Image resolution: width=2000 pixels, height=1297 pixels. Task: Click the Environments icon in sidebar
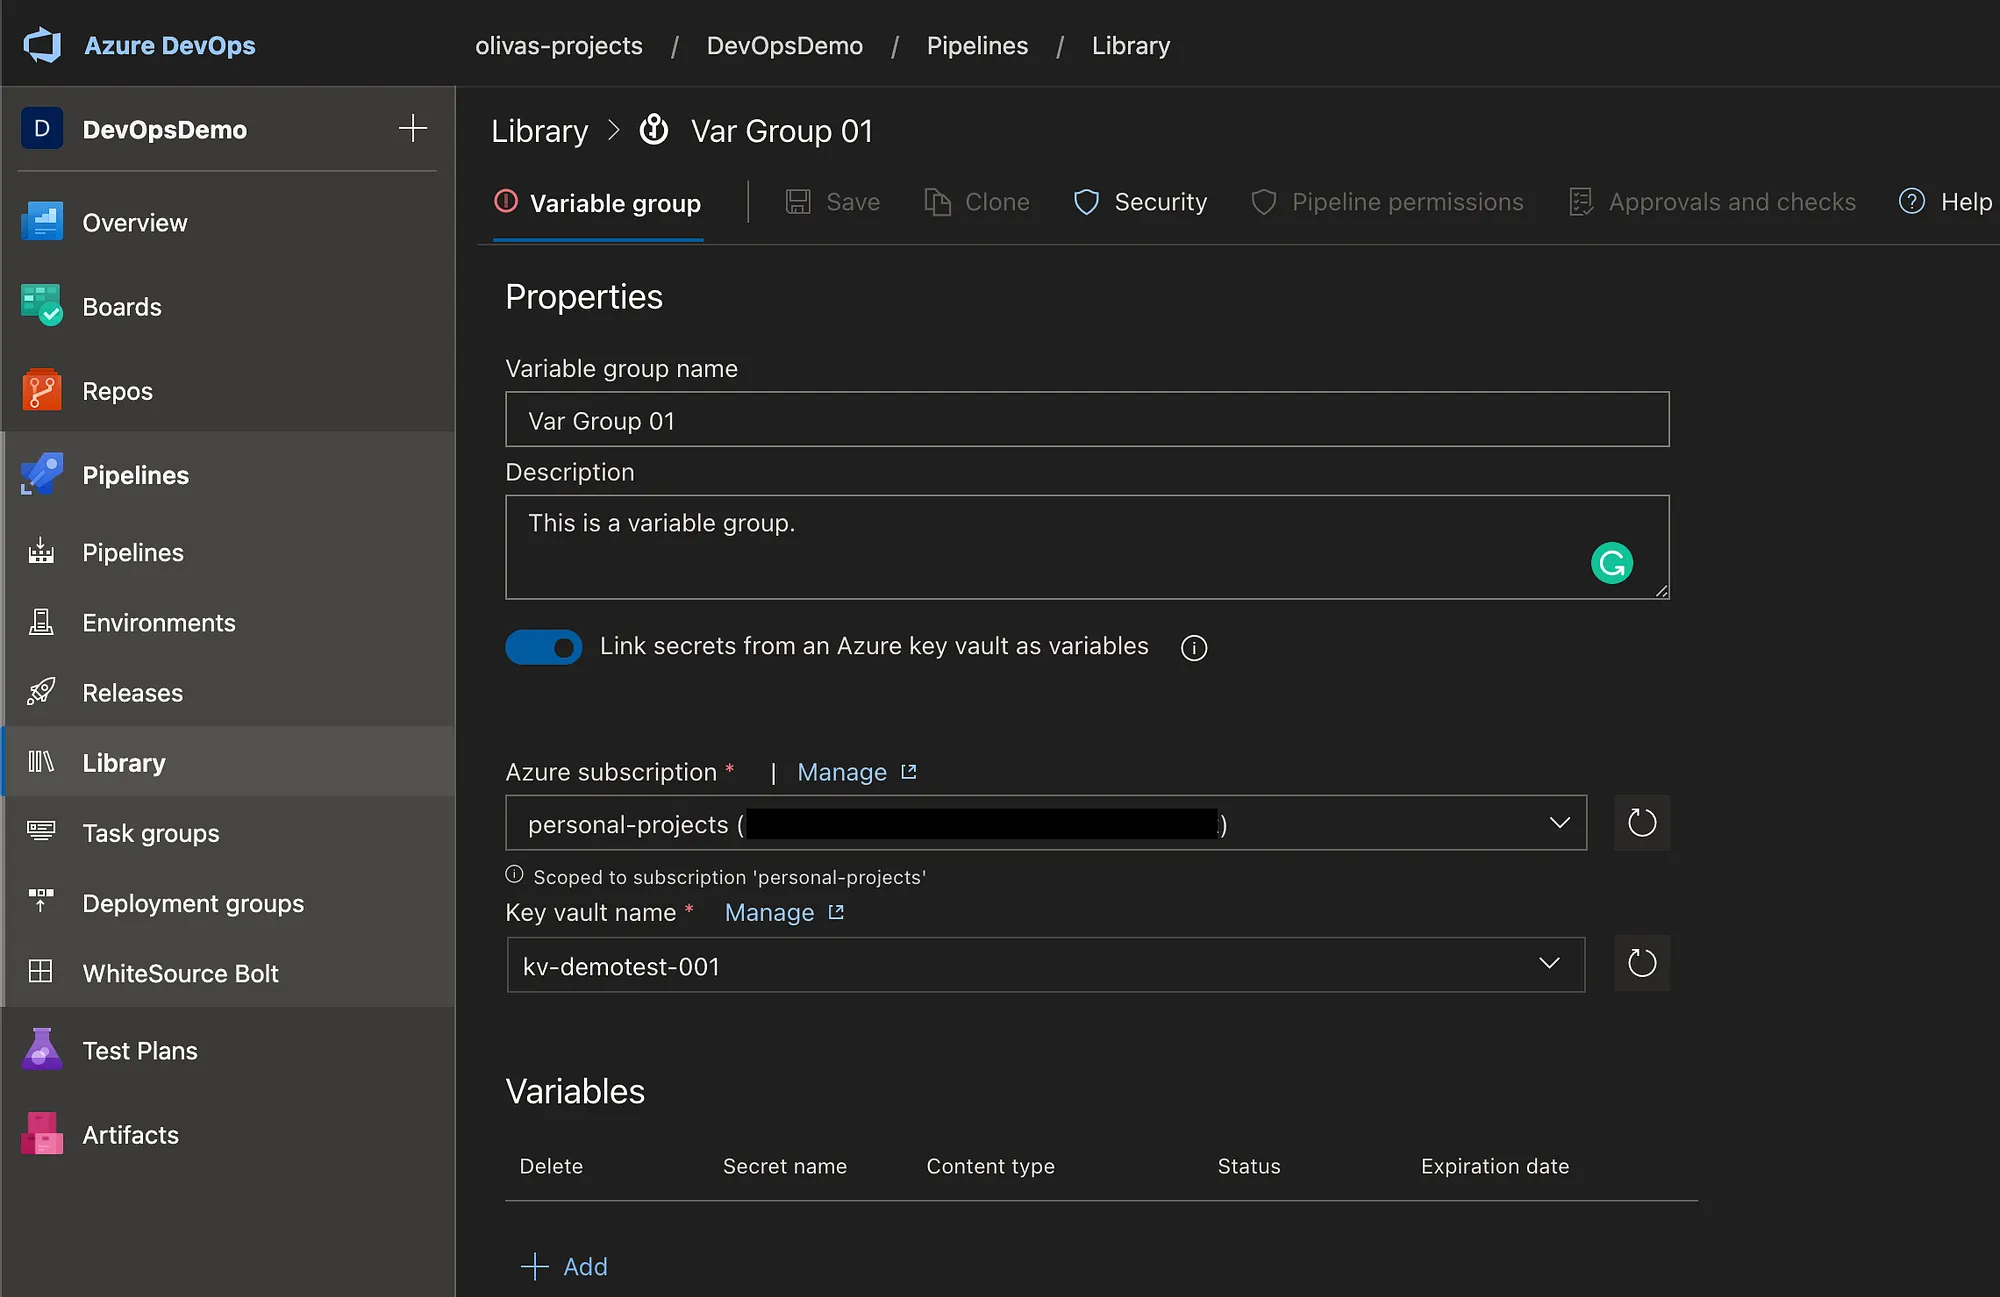point(41,622)
